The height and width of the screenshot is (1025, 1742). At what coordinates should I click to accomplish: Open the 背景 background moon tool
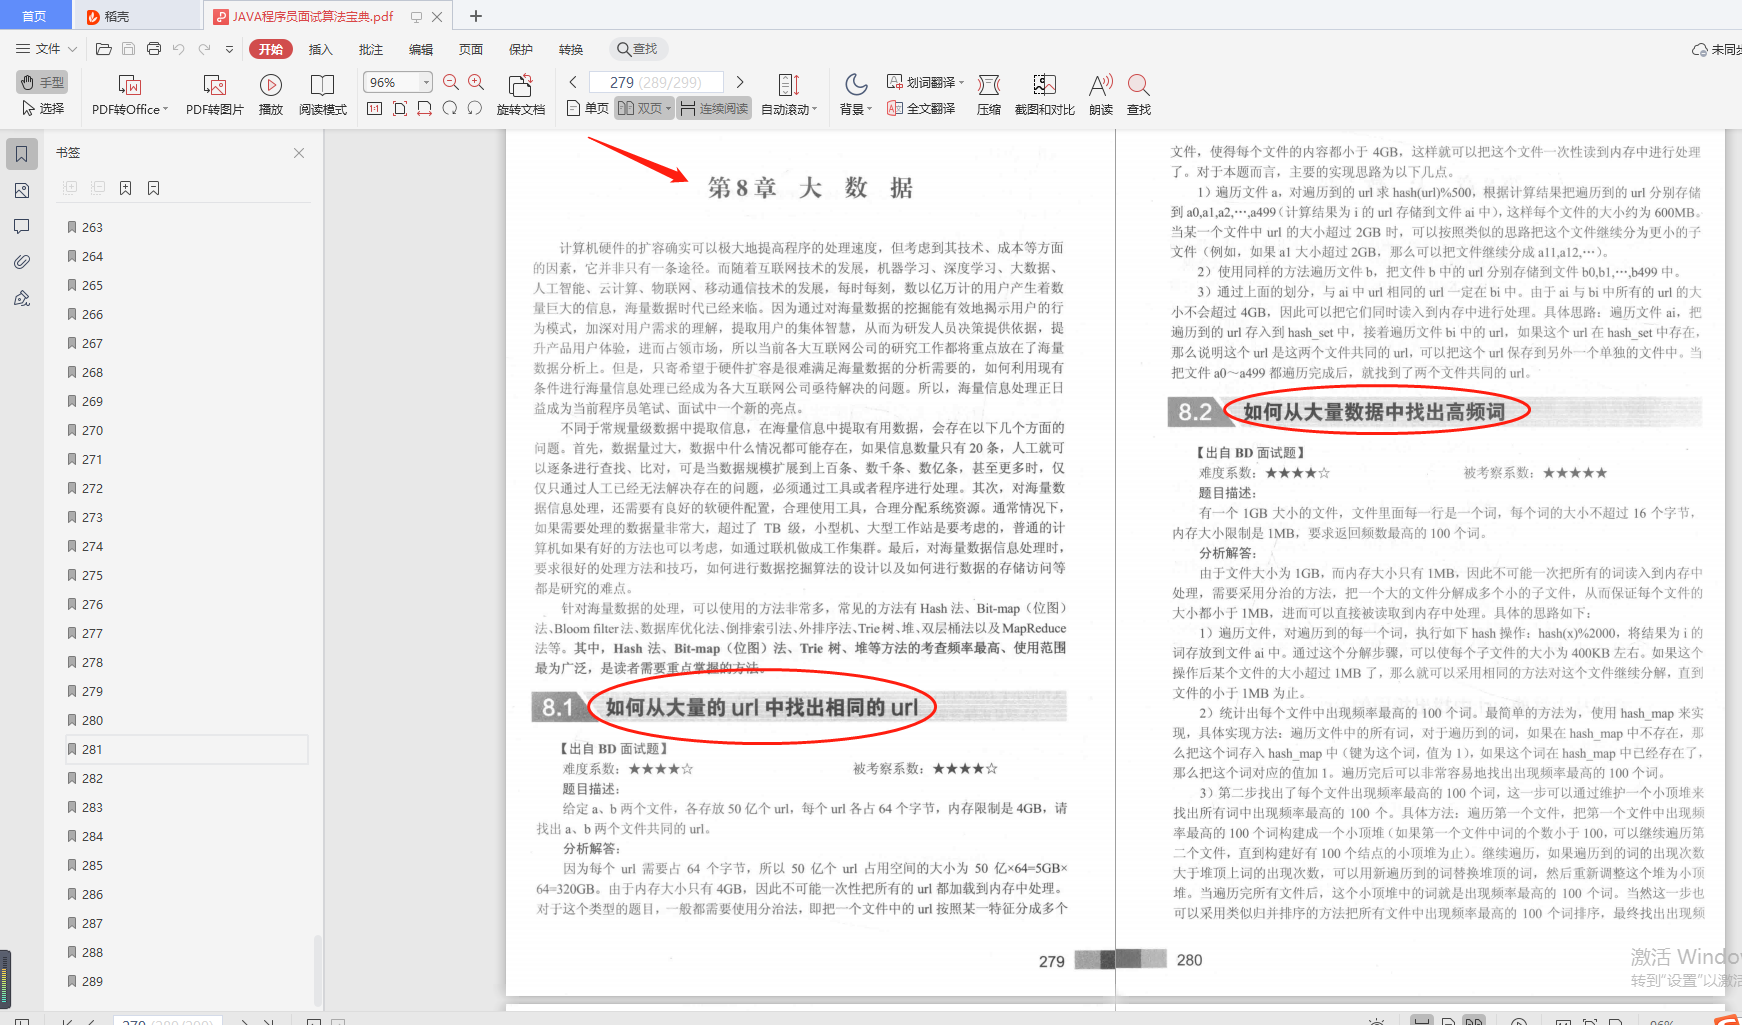(856, 95)
